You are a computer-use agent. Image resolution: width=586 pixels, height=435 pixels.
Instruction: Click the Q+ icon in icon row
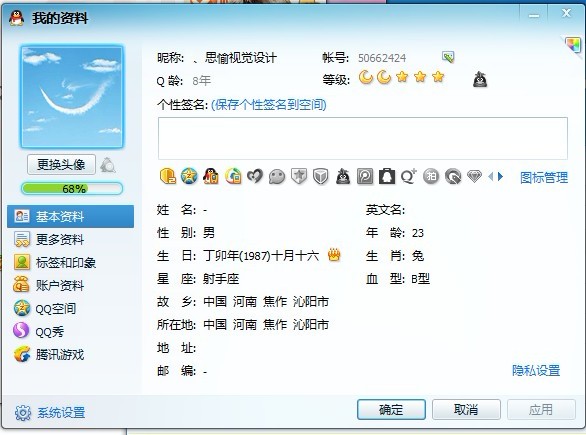pos(409,176)
